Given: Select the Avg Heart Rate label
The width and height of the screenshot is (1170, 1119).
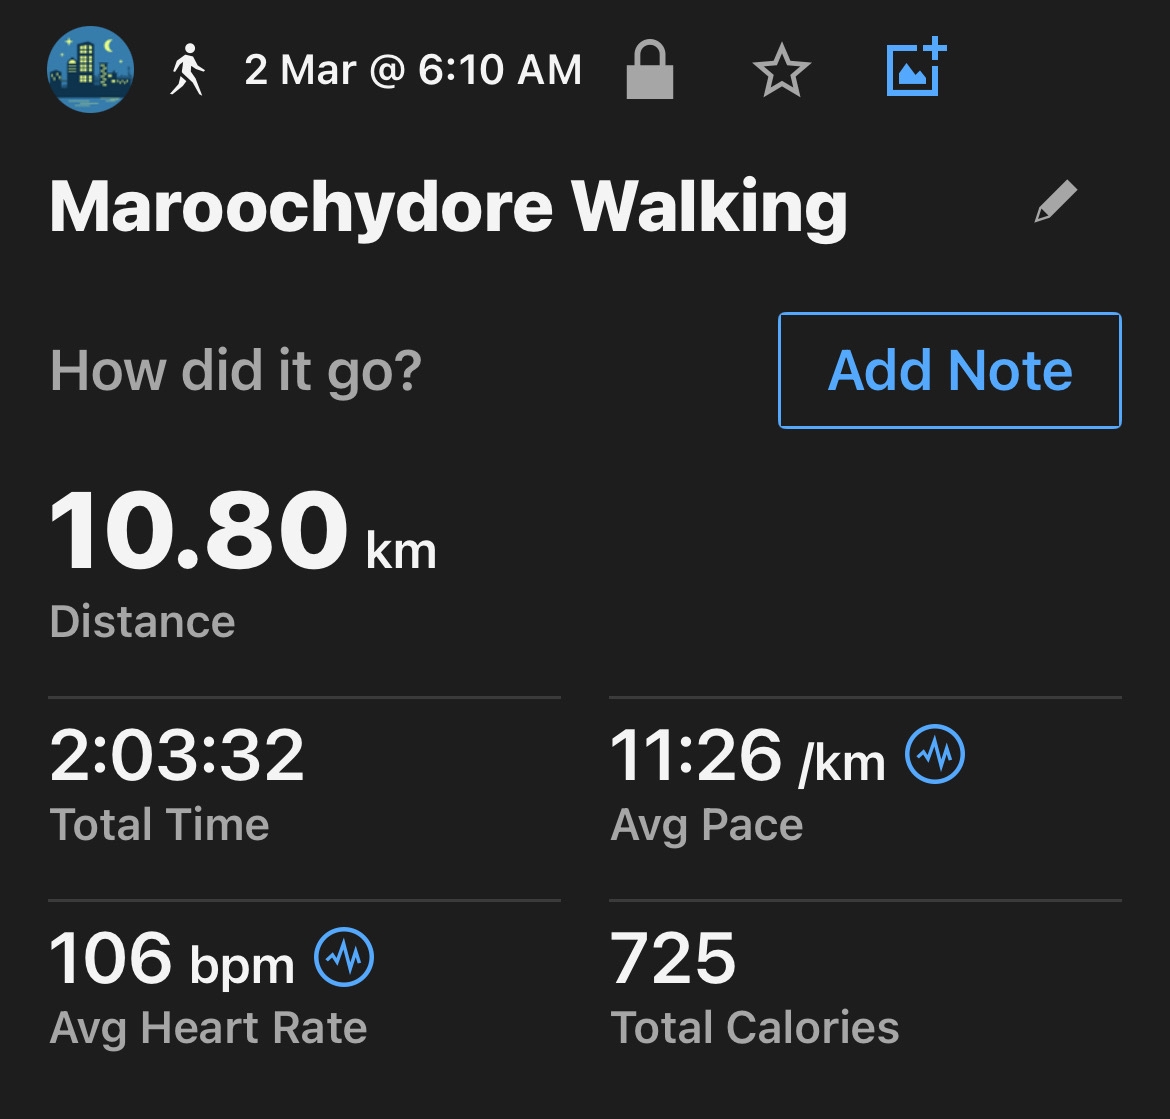Looking at the screenshot, I should tap(208, 1029).
